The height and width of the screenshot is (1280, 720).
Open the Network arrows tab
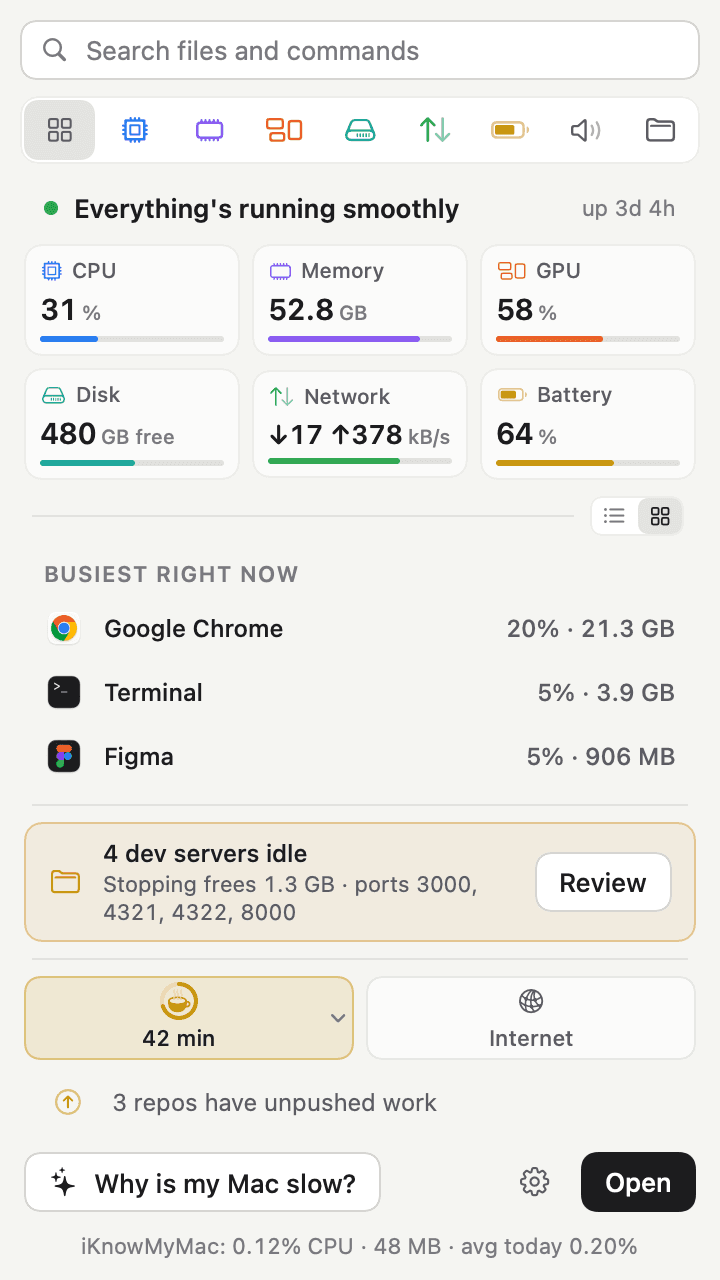pyautogui.click(x=435, y=130)
